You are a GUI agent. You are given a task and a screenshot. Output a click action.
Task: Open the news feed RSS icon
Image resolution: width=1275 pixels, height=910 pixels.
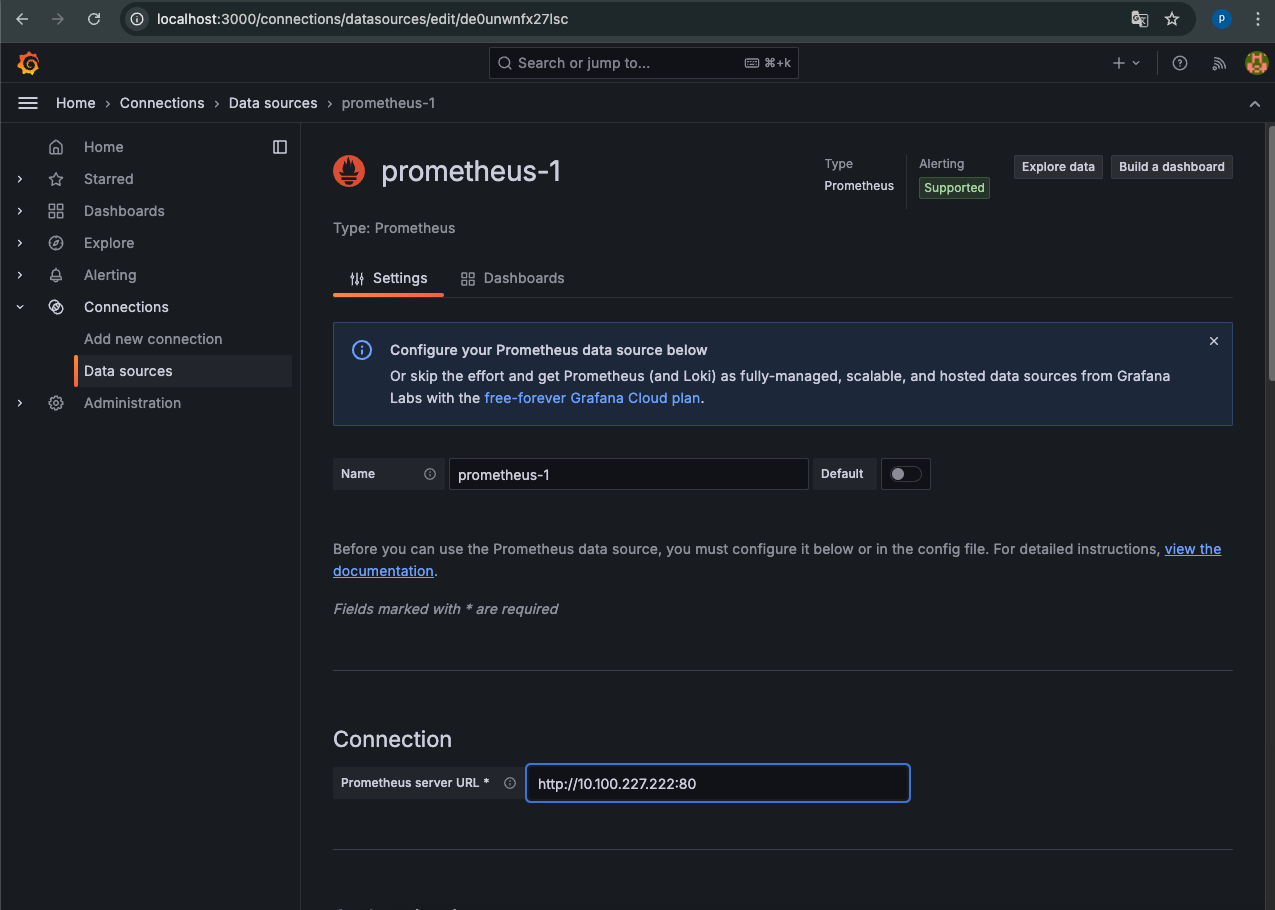click(1219, 63)
